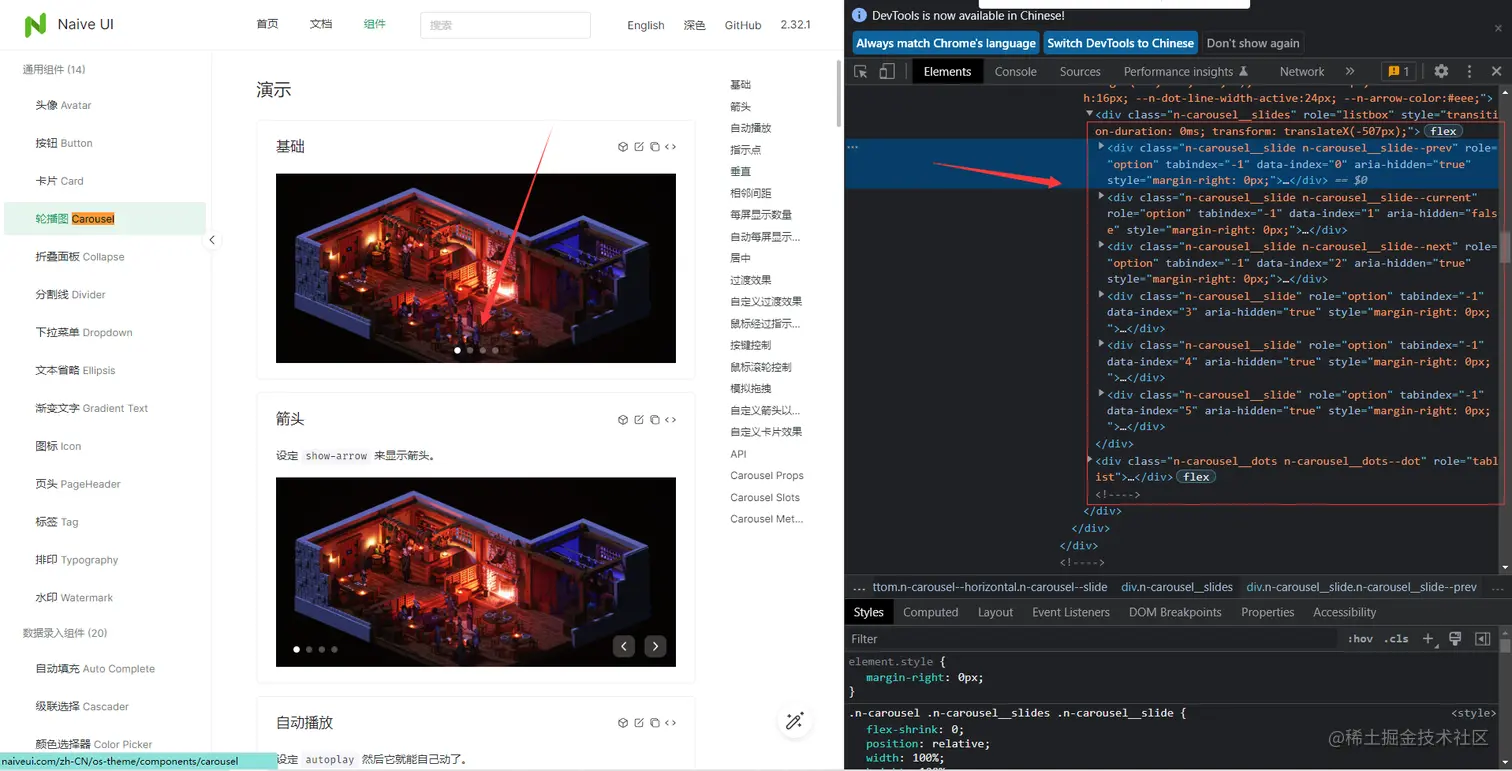Image resolution: width=1512 pixels, height=771 pixels.
Task: Expand the n-carousel__slide--current div node
Action: point(1101,197)
